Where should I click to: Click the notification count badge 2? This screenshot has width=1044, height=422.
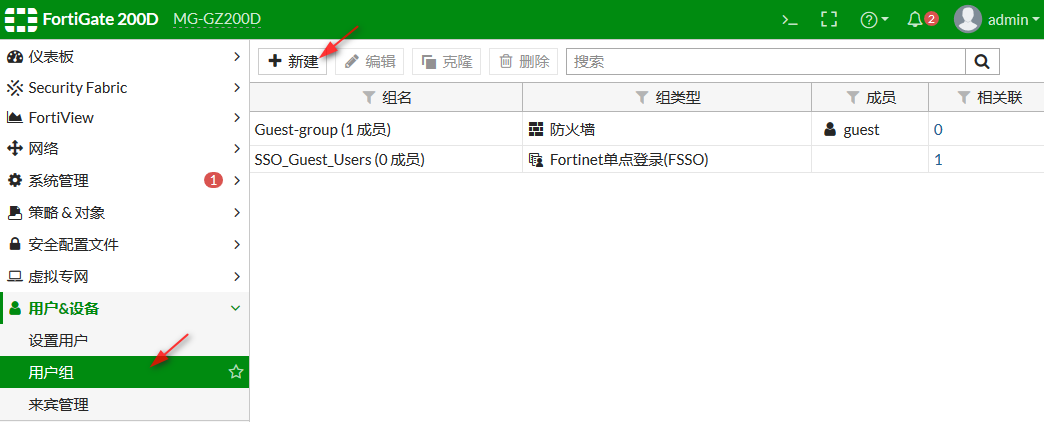tap(931, 19)
